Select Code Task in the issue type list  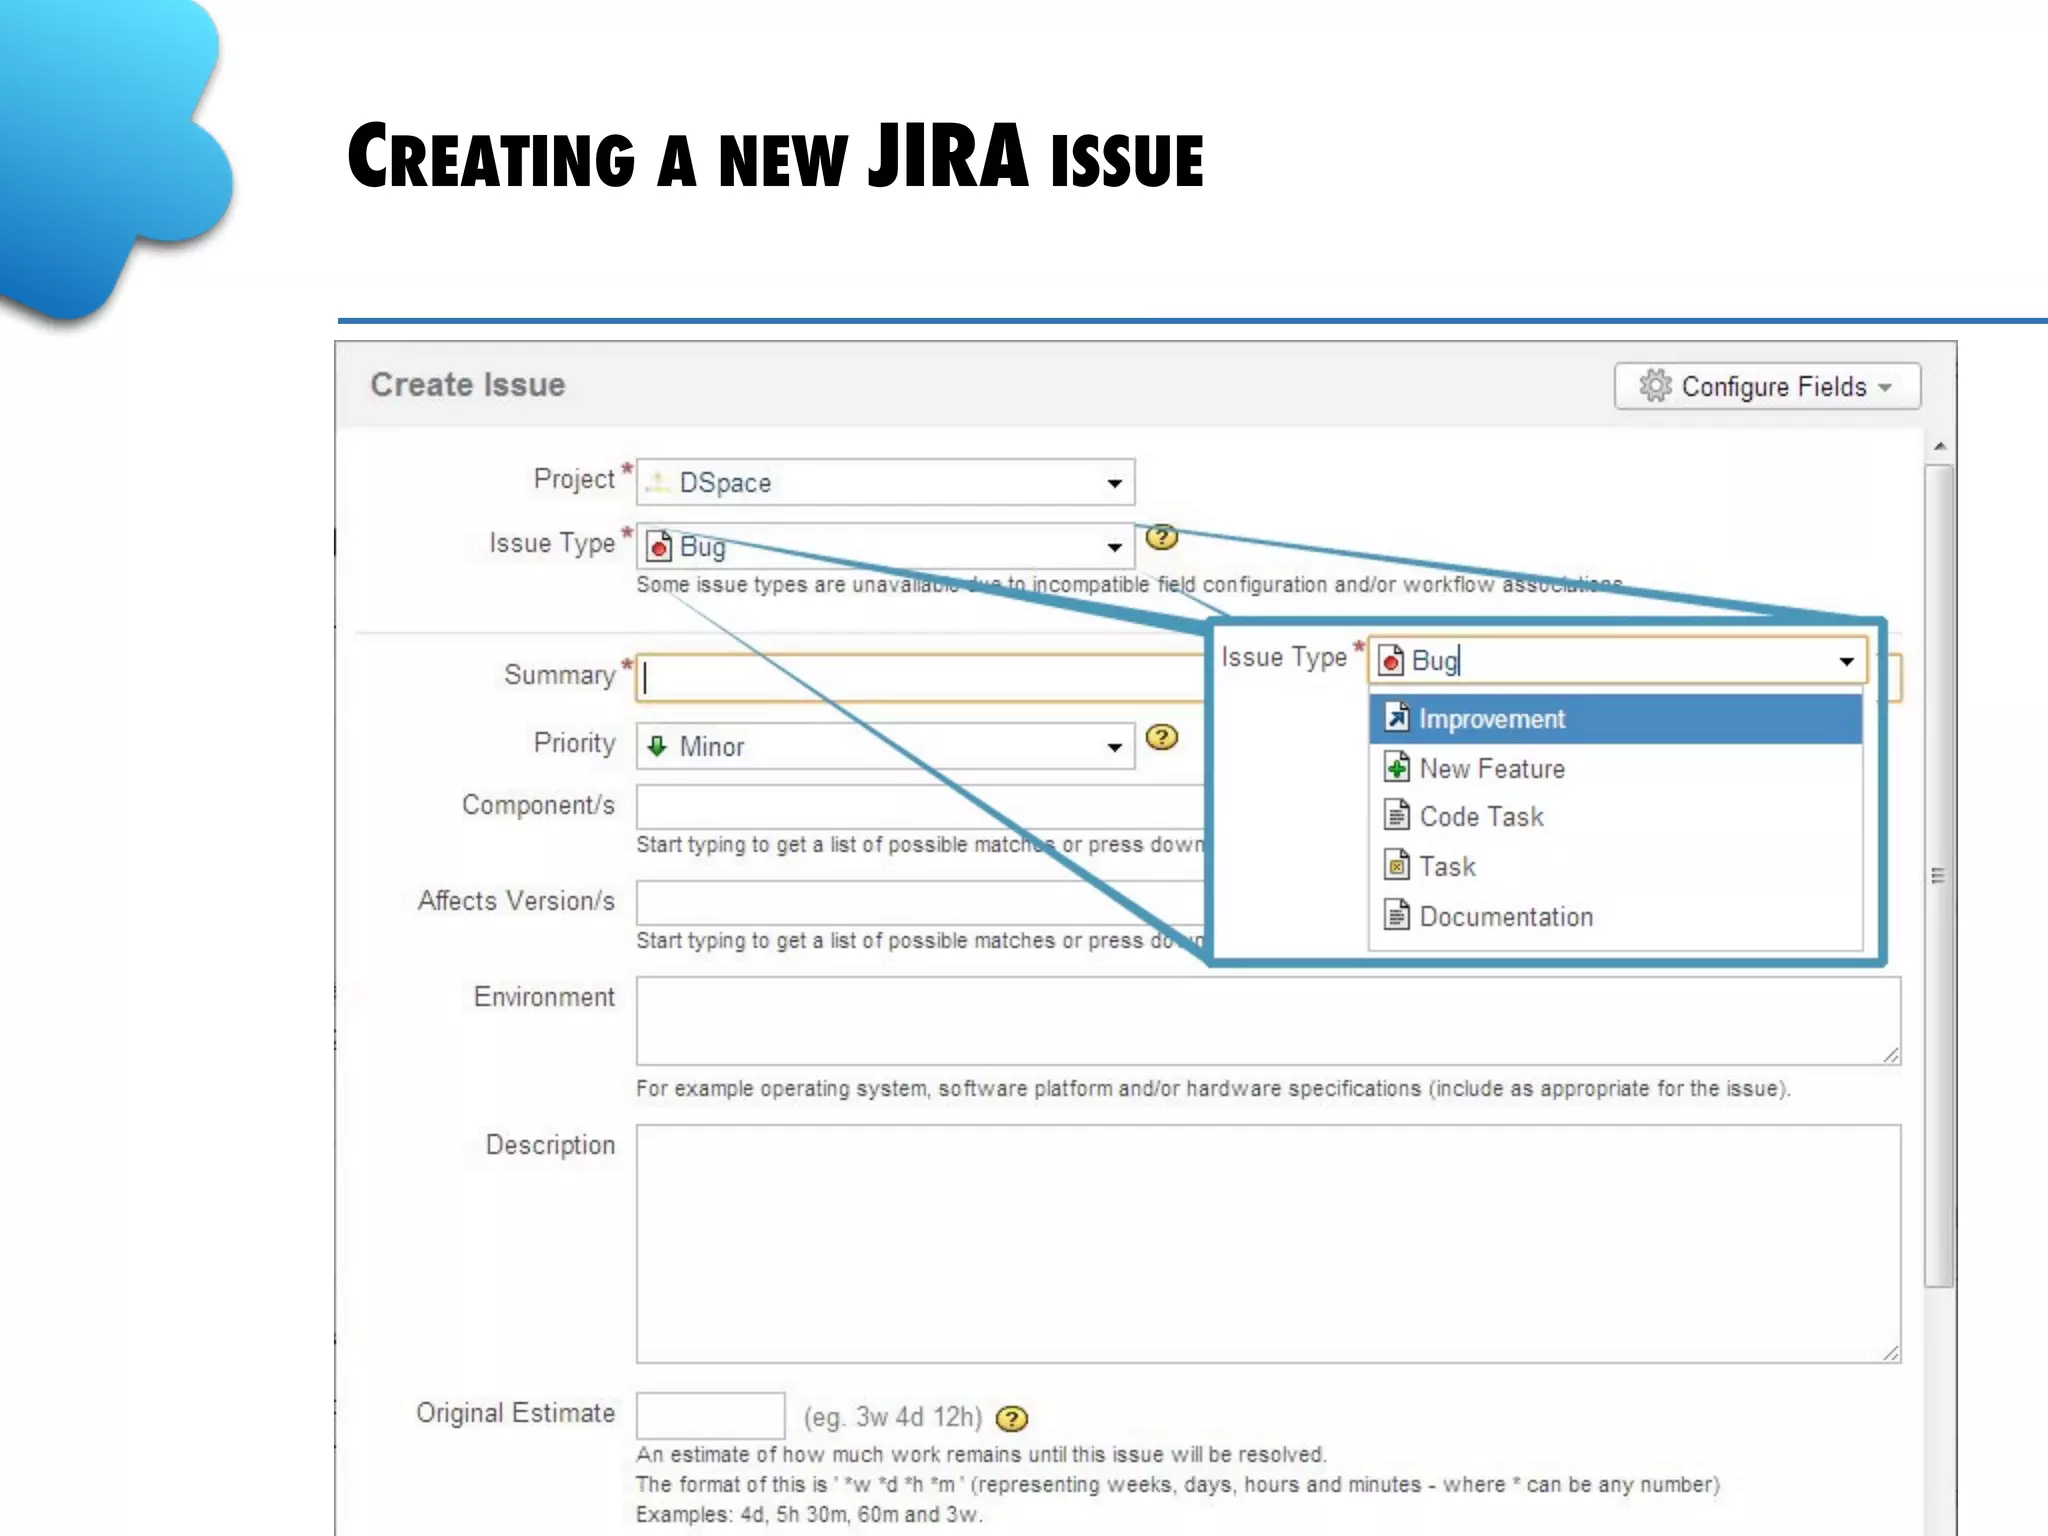(1615, 816)
